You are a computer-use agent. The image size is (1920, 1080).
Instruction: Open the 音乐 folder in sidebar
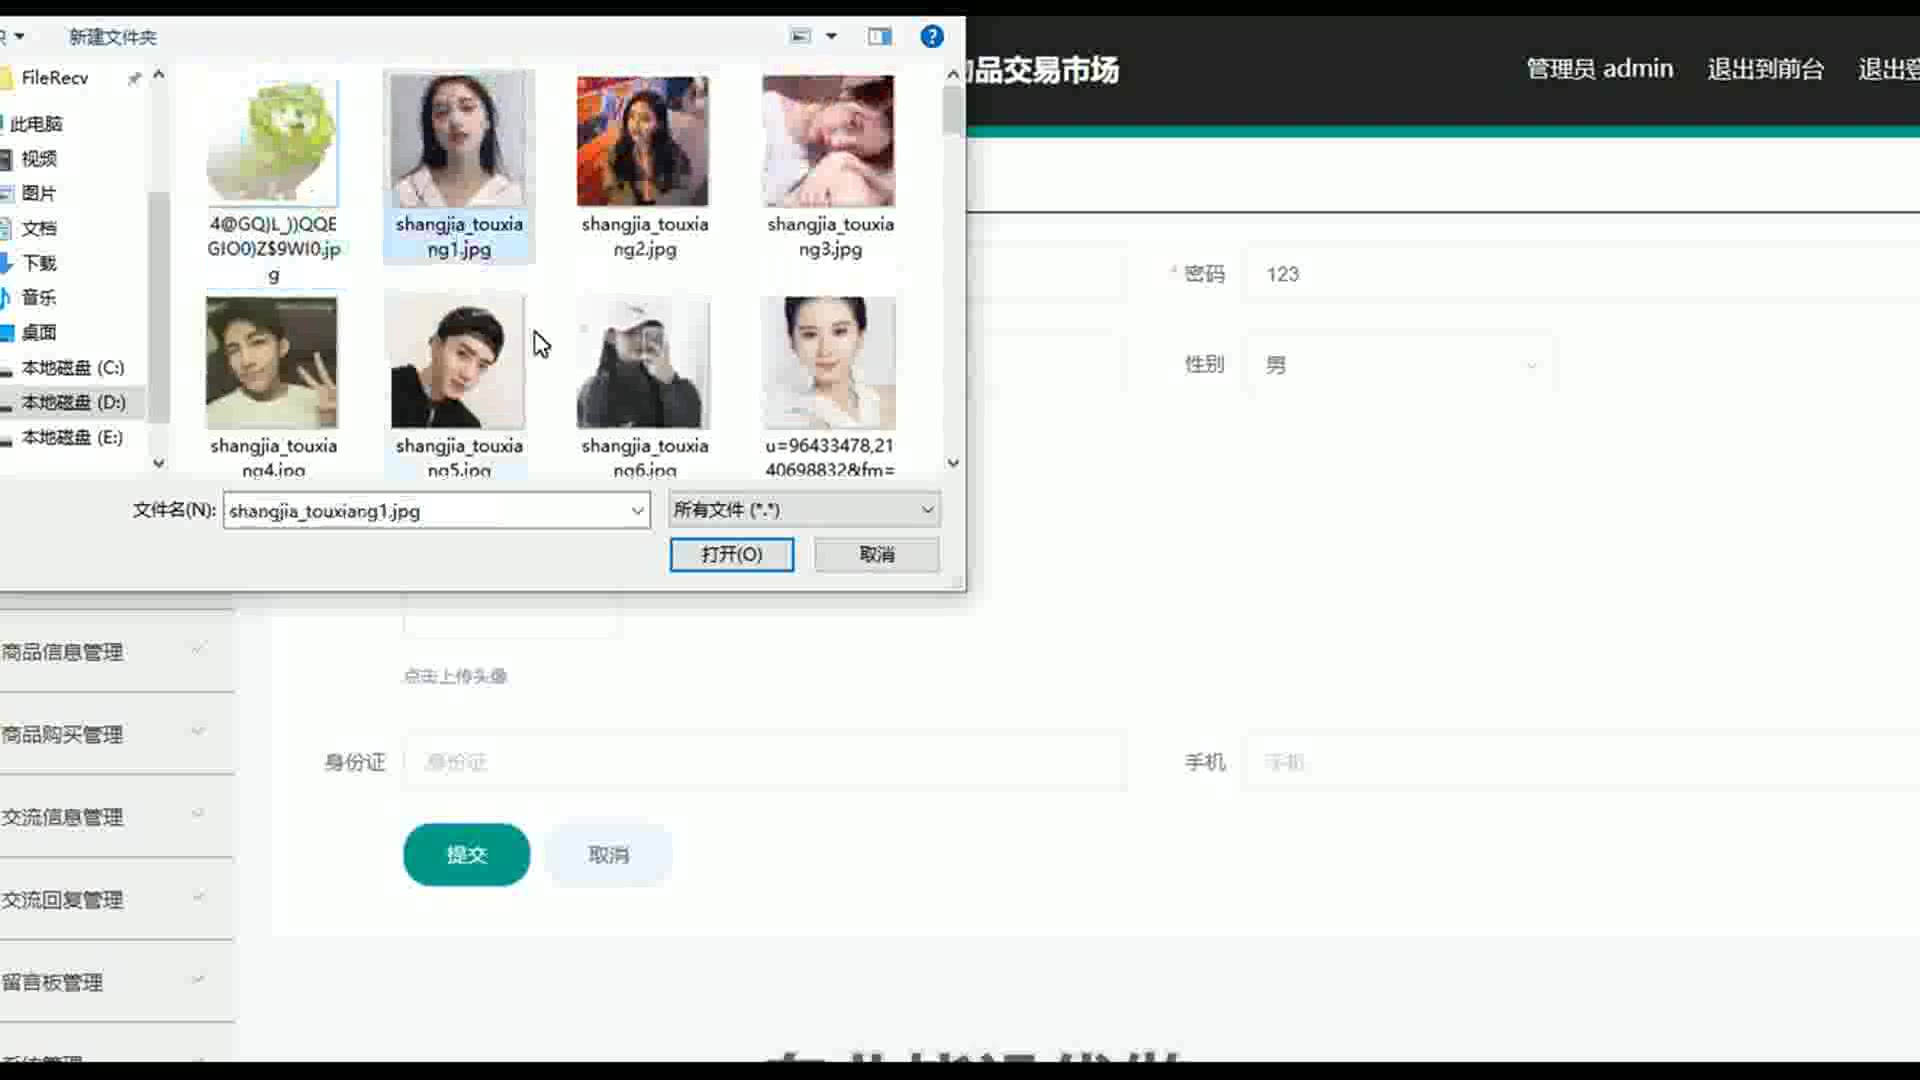click(39, 298)
